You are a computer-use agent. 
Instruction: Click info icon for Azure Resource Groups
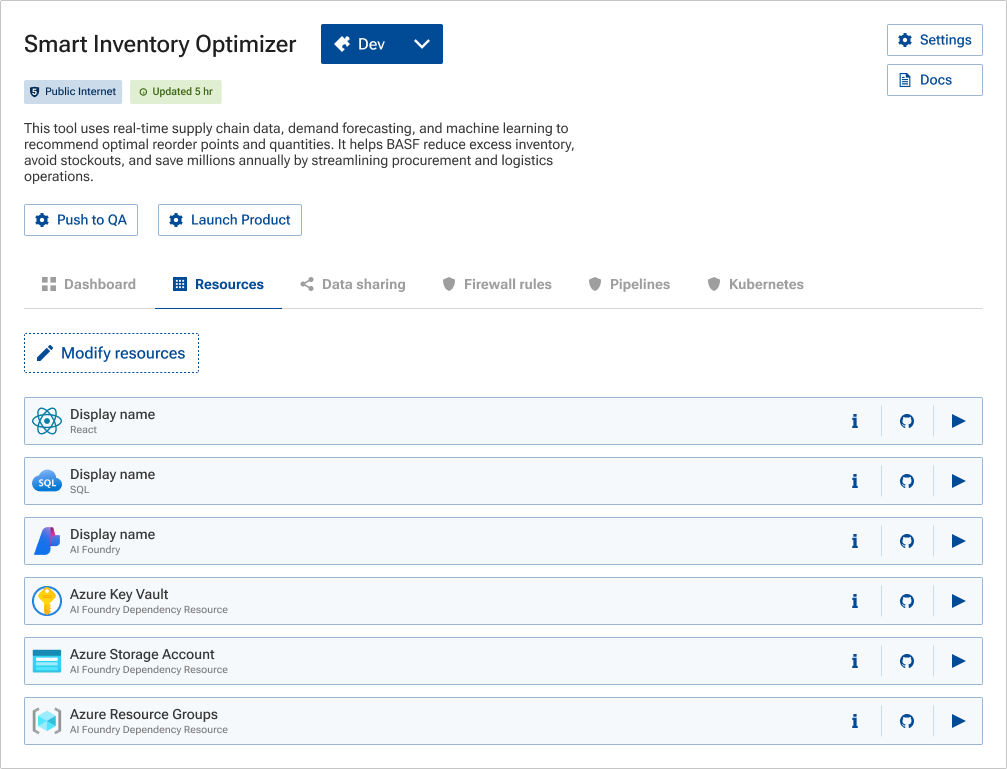(854, 721)
